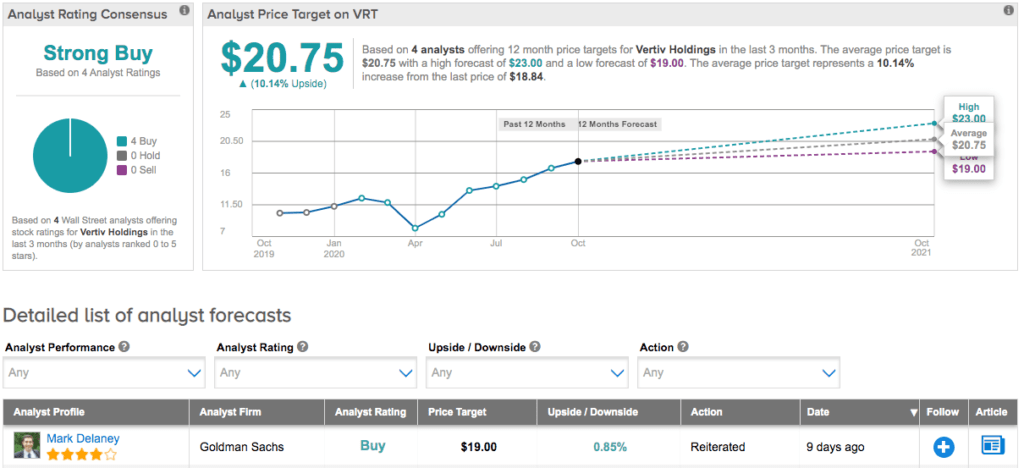Select the 12 Months Forecast chart label
Screen dimensions: 1024x468
click(x=618, y=124)
